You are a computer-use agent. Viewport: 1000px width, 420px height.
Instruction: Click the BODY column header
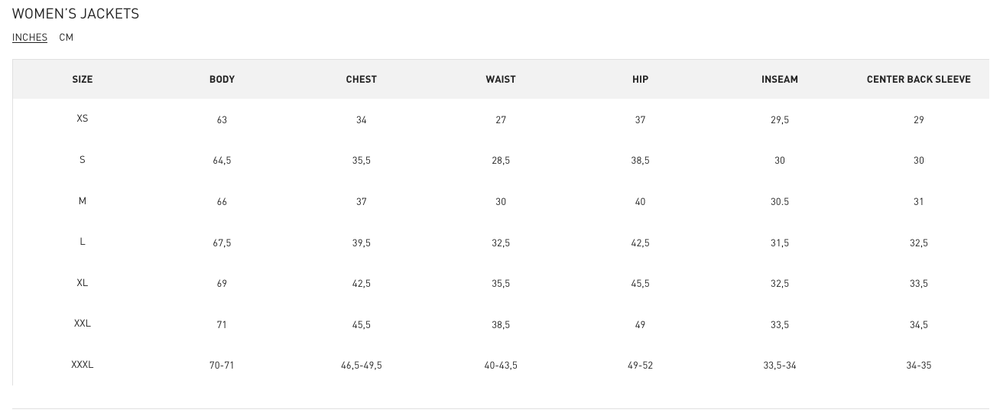(222, 79)
